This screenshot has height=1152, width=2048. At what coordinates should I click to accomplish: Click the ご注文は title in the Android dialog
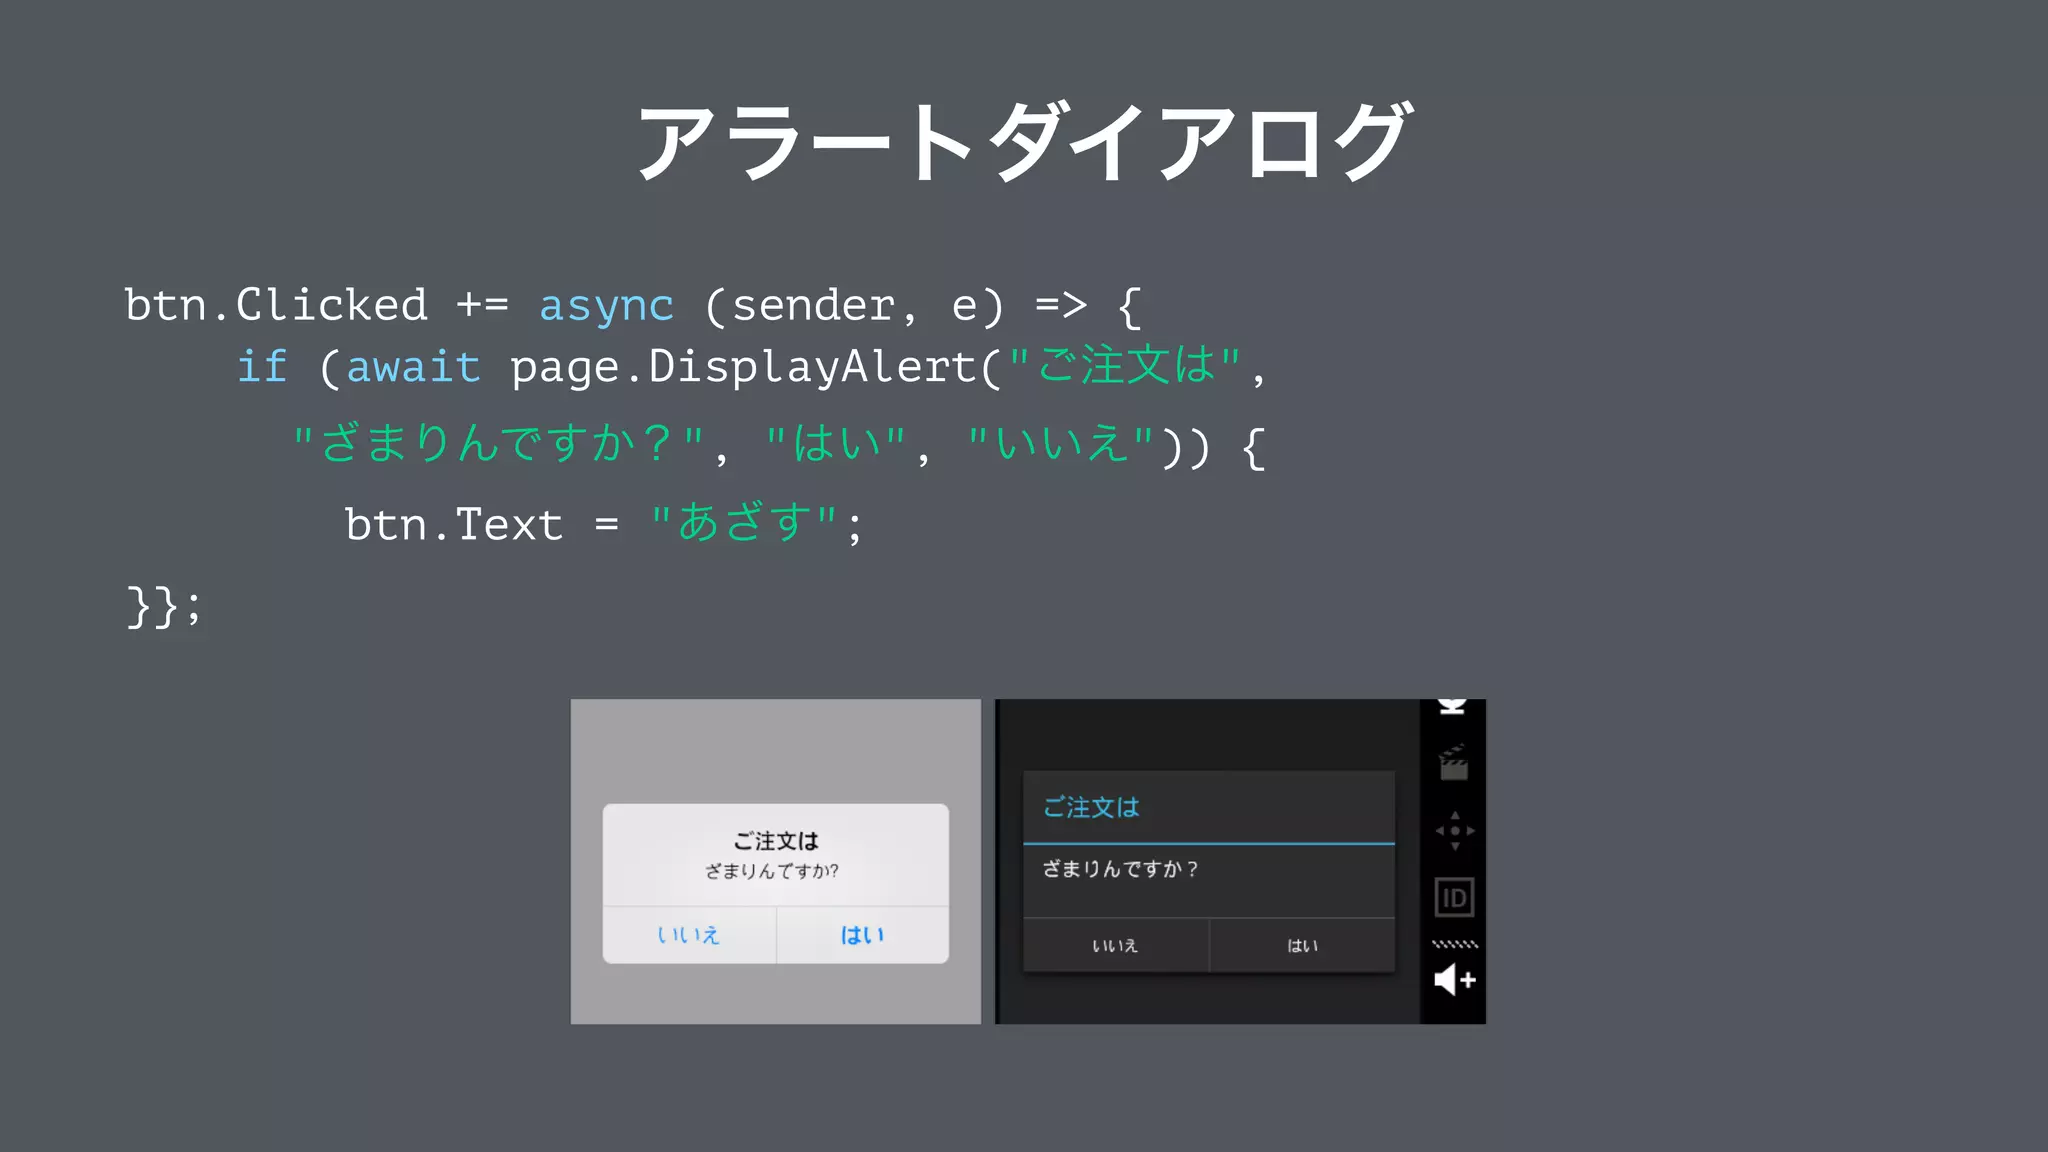(x=1091, y=807)
